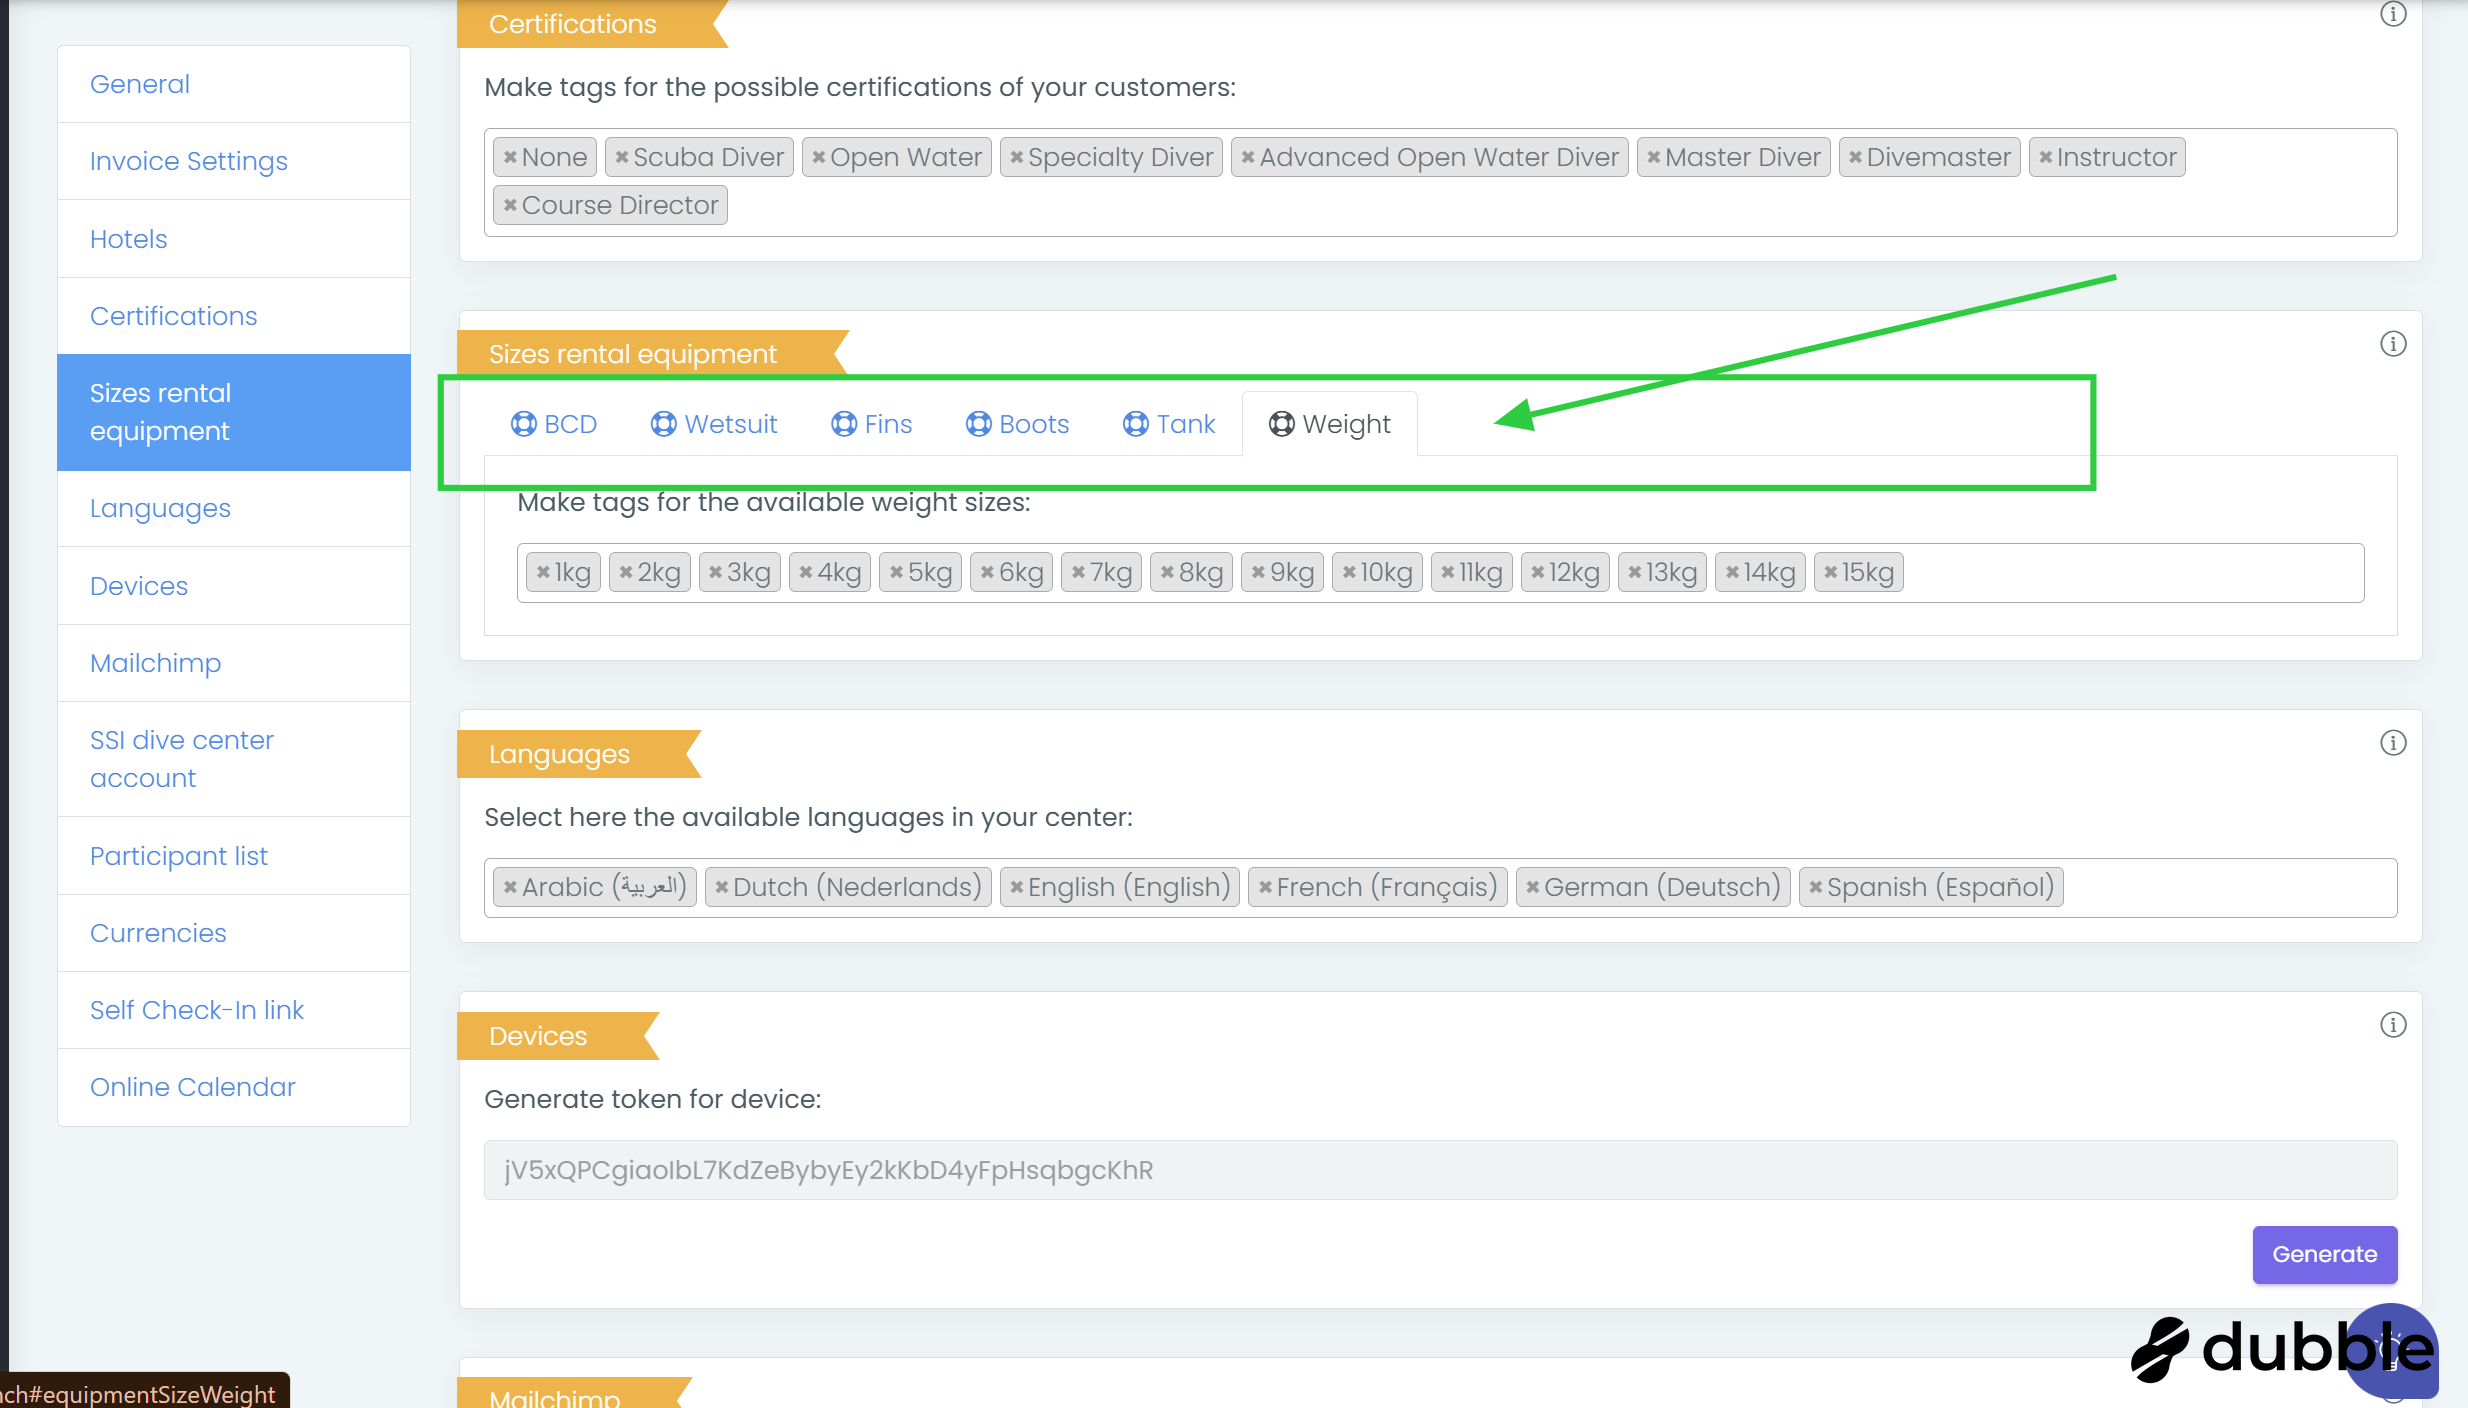Click the device token field
Screen dimensions: 2468x1408
1440,1171
